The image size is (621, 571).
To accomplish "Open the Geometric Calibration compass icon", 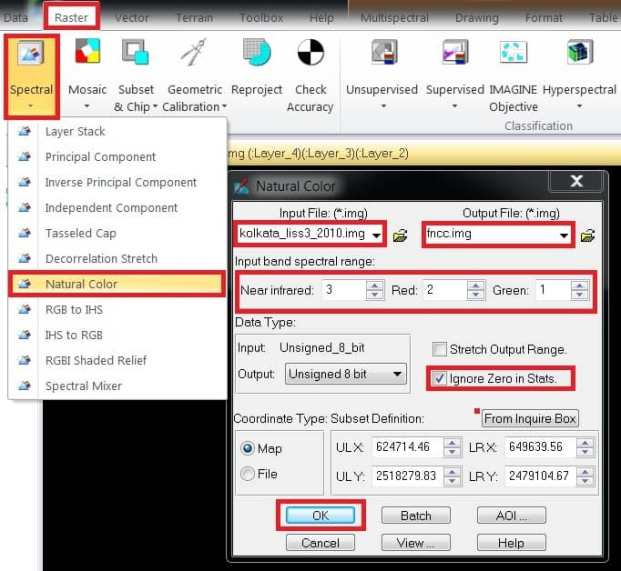I will click(194, 51).
